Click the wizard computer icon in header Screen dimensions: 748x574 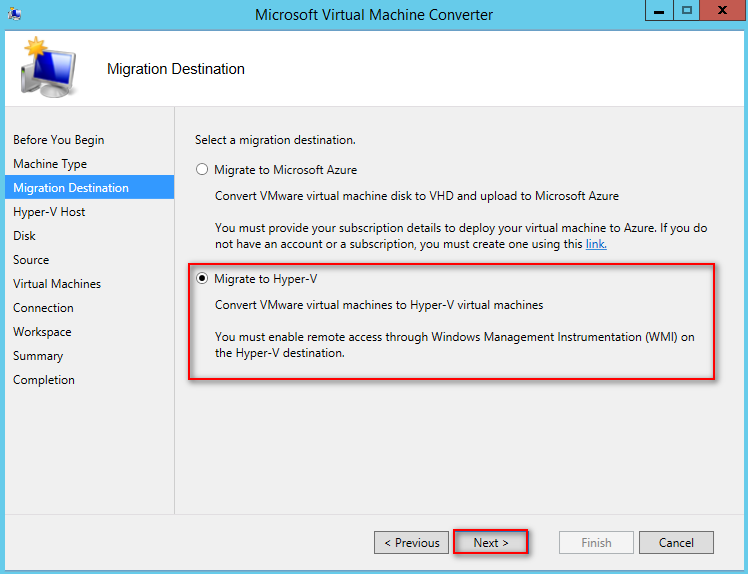coord(48,67)
